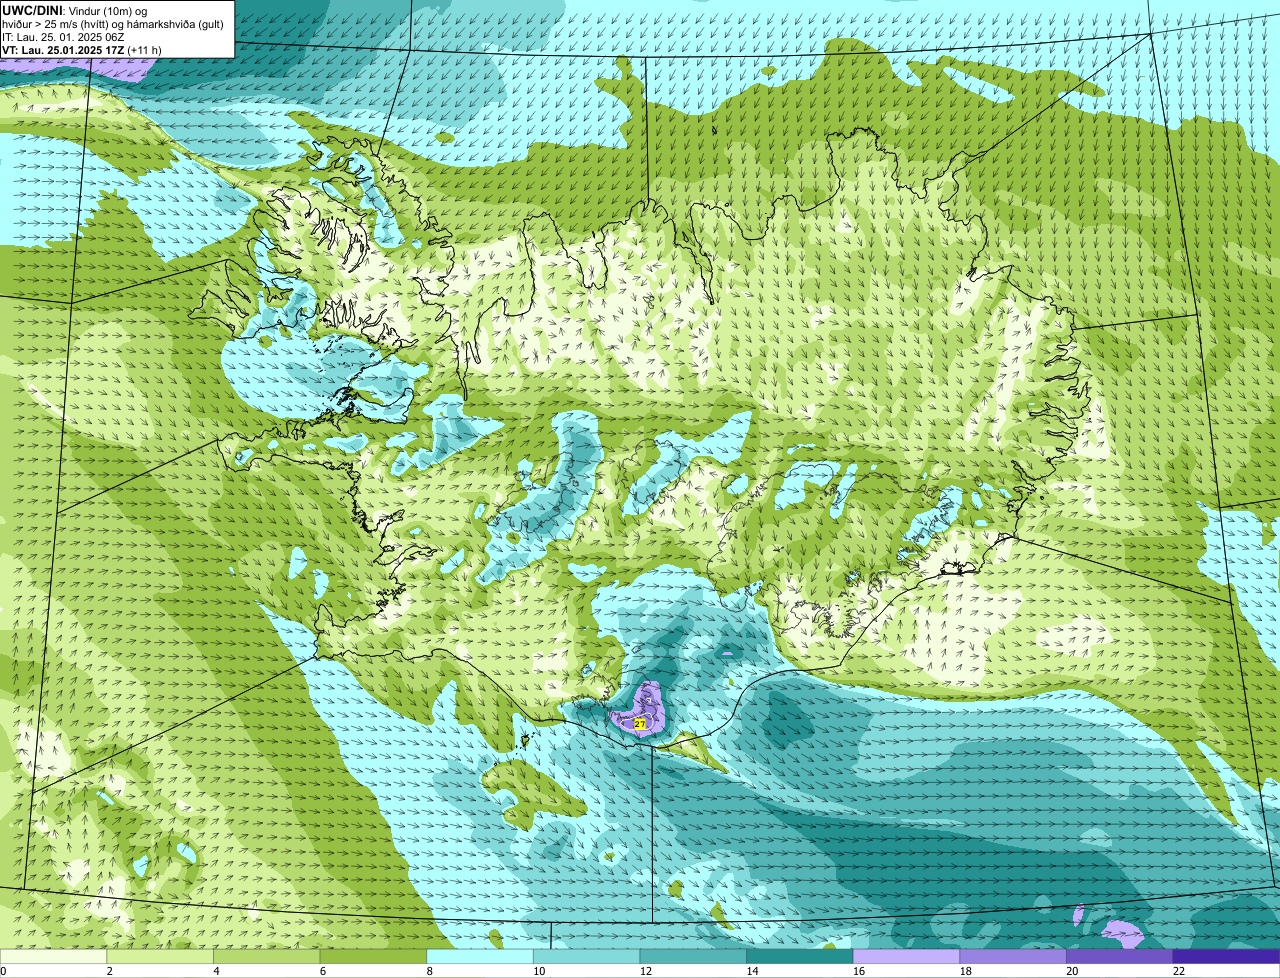Pick the 18–20 m/s purple legend swatch
Screen dimensions: 1280x978
pos(1013,956)
